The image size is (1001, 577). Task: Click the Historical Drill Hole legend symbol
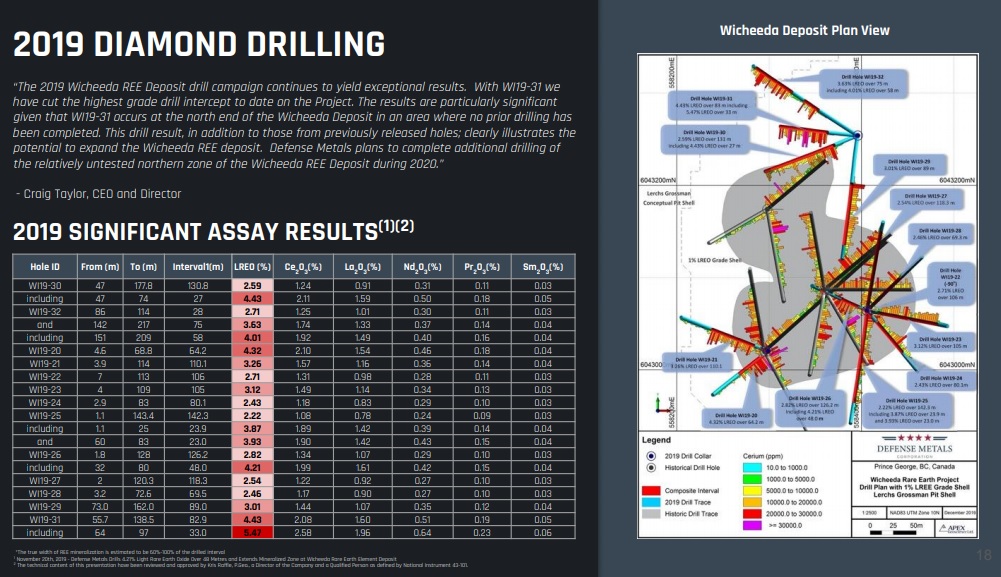tap(651, 467)
